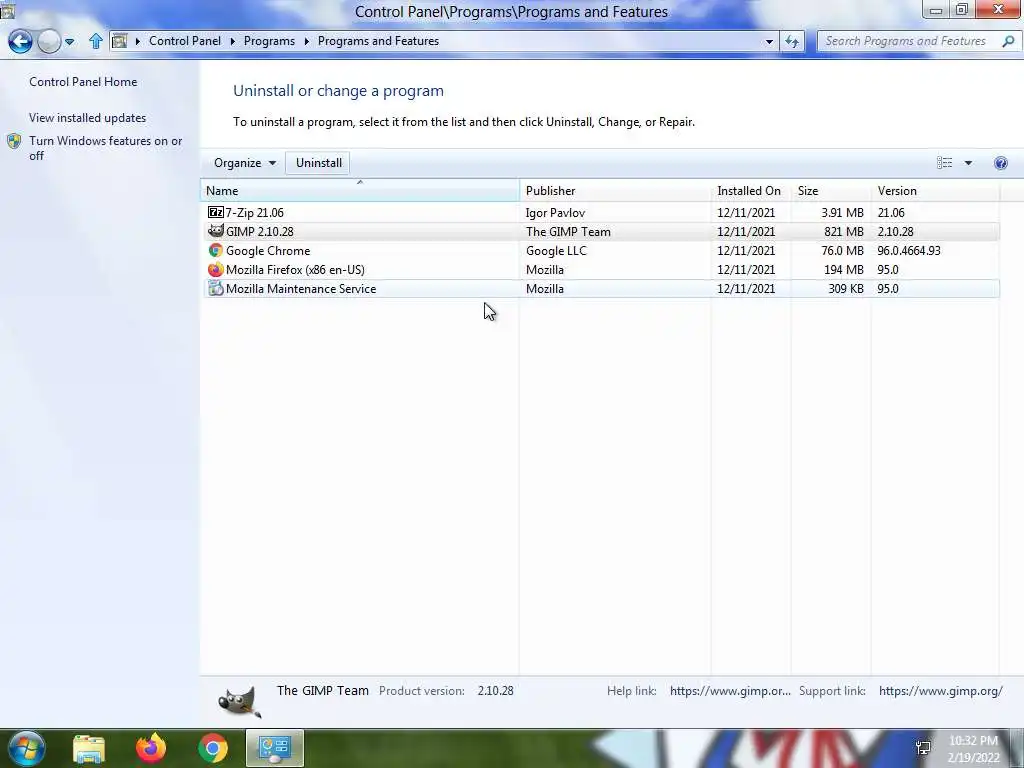Refresh the Programs and Features view
Screen dimensions: 1024x768
click(792, 41)
